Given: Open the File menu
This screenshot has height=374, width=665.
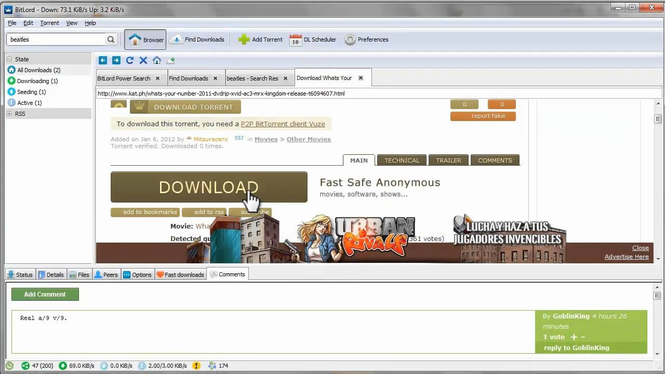Looking at the screenshot, I should coord(12,23).
